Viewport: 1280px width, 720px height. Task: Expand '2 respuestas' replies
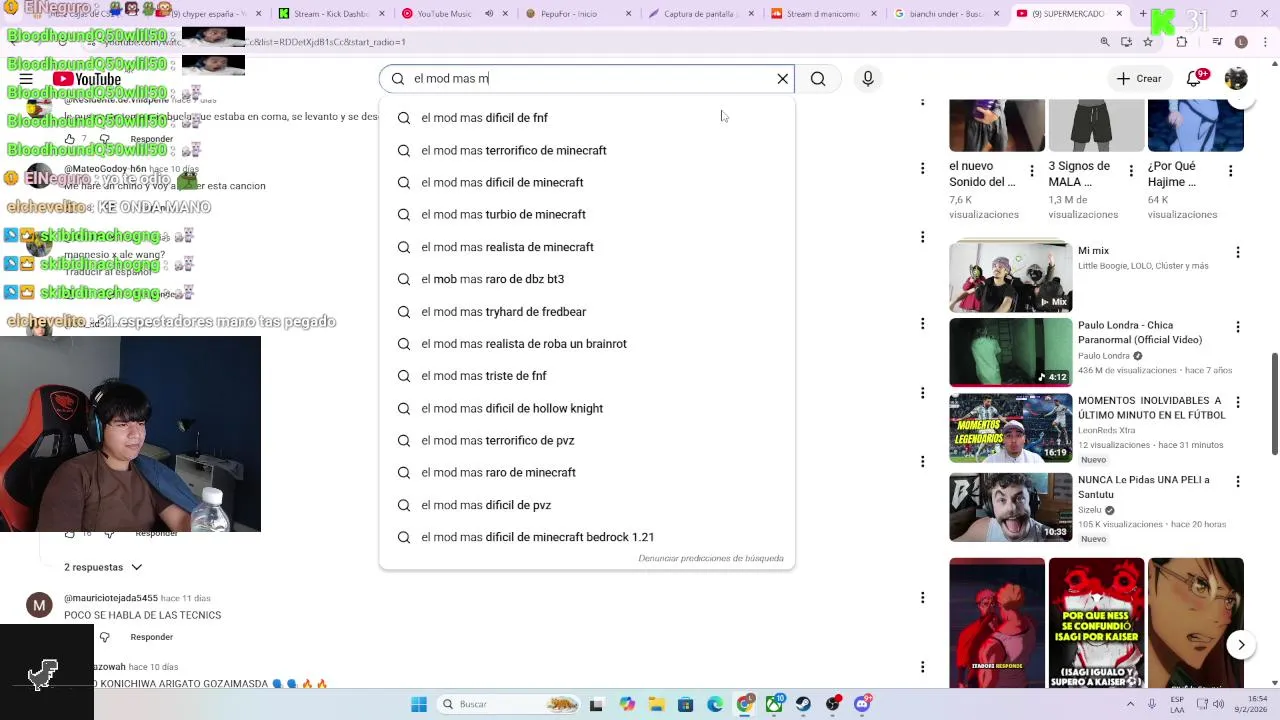click(103, 567)
